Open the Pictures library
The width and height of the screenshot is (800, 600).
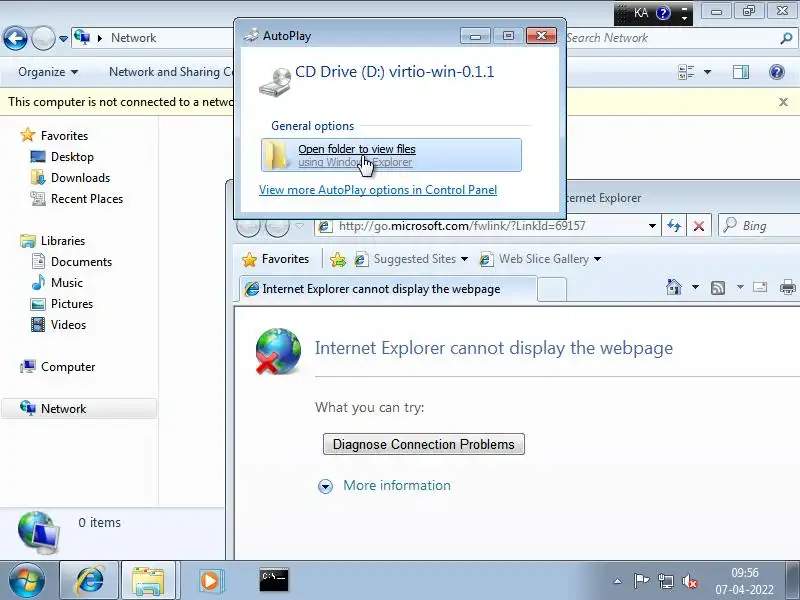62,304
